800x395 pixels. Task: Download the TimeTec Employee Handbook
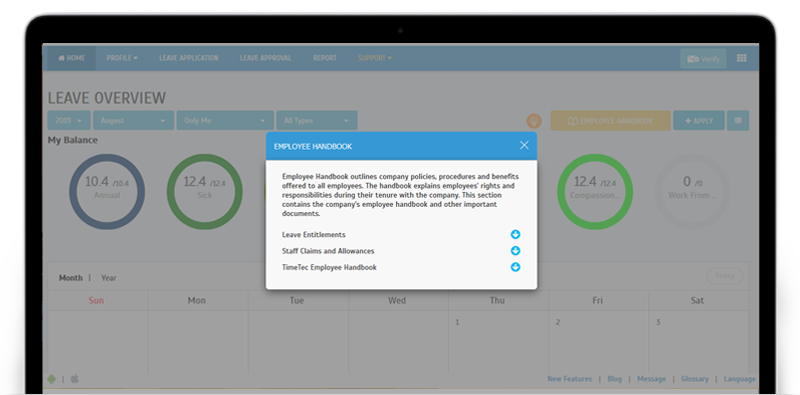[515, 267]
